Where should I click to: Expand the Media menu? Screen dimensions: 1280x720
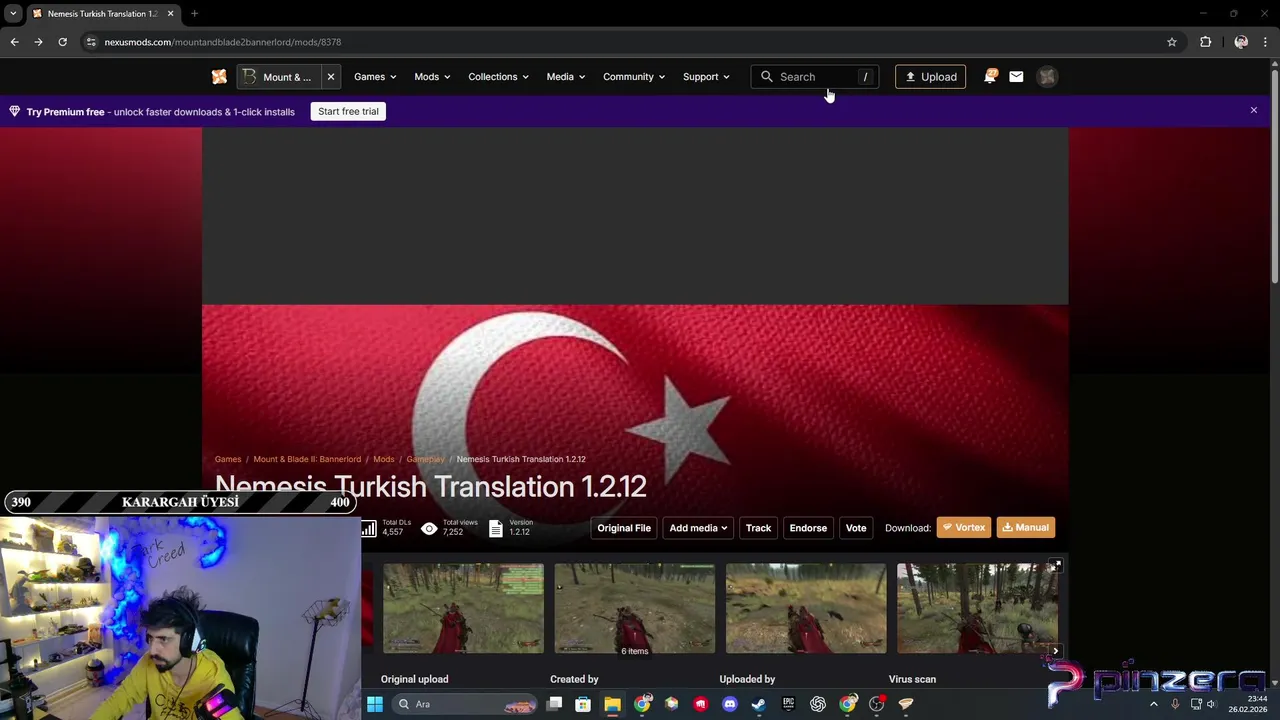565,77
